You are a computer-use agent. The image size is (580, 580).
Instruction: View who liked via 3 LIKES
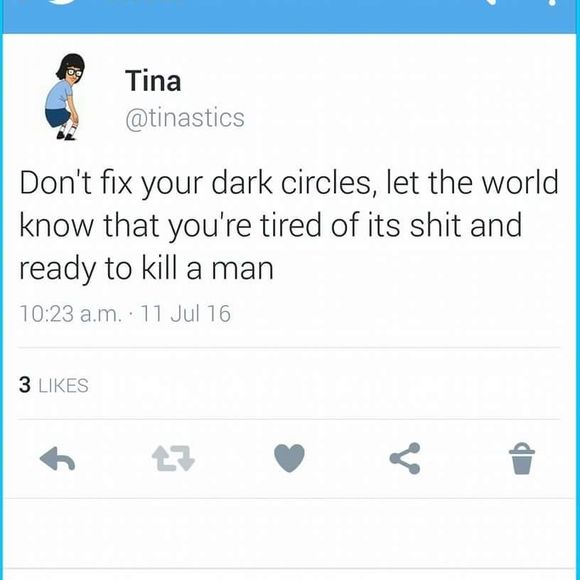54,385
